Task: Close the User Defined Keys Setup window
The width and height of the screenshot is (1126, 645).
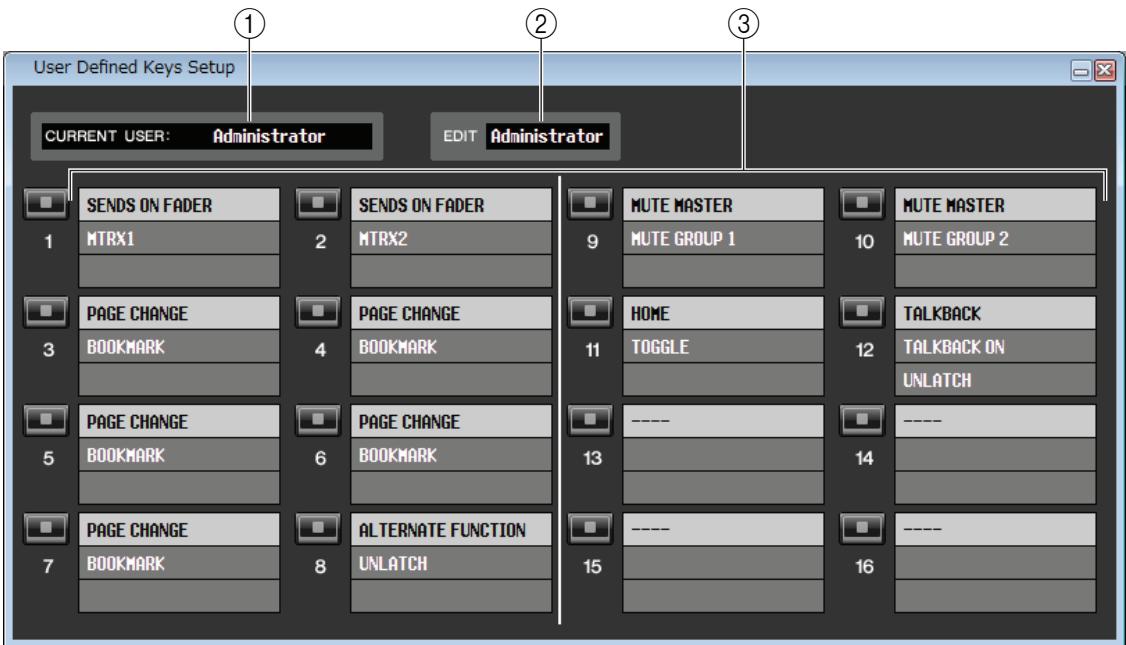Action: [x=1104, y=70]
